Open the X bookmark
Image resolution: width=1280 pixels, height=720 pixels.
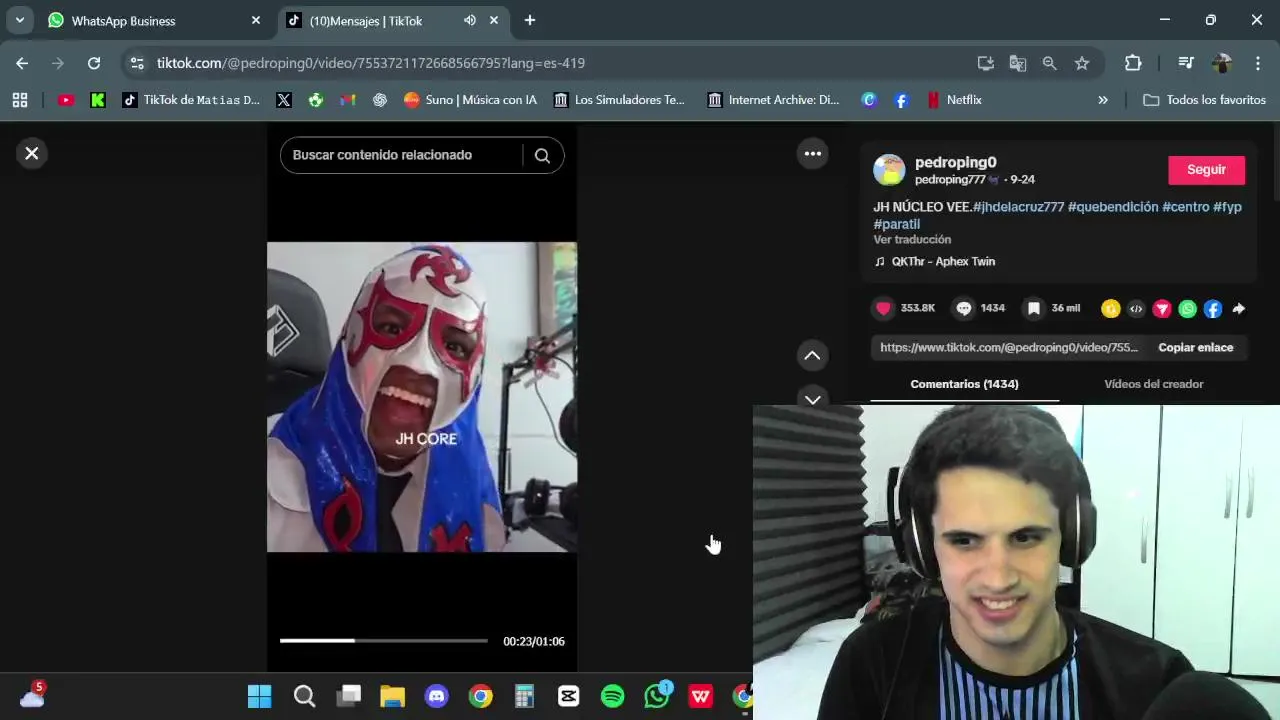click(284, 100)
